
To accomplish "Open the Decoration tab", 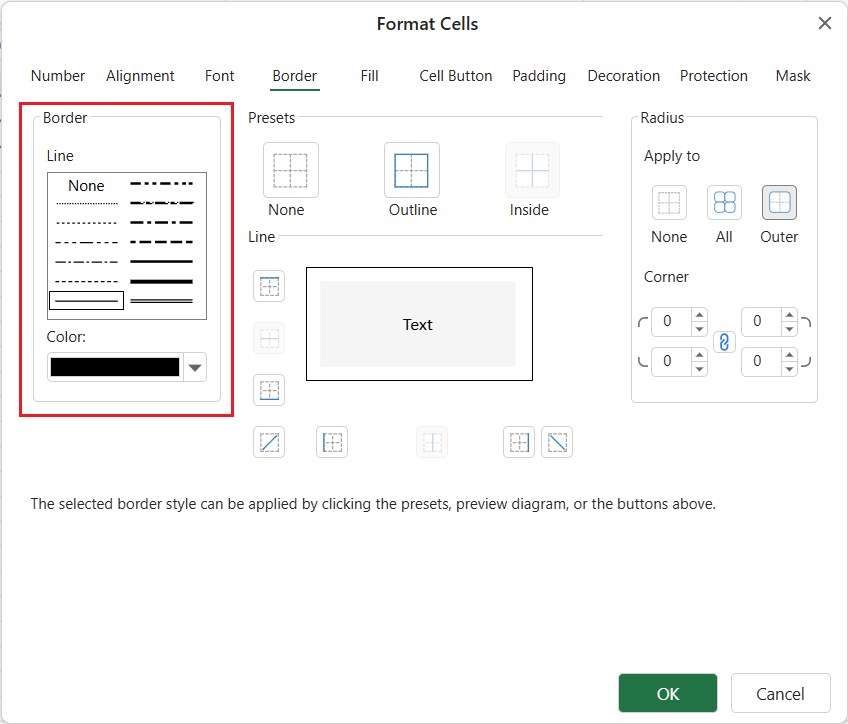I will pyautogui.click(x=624, y=76).
